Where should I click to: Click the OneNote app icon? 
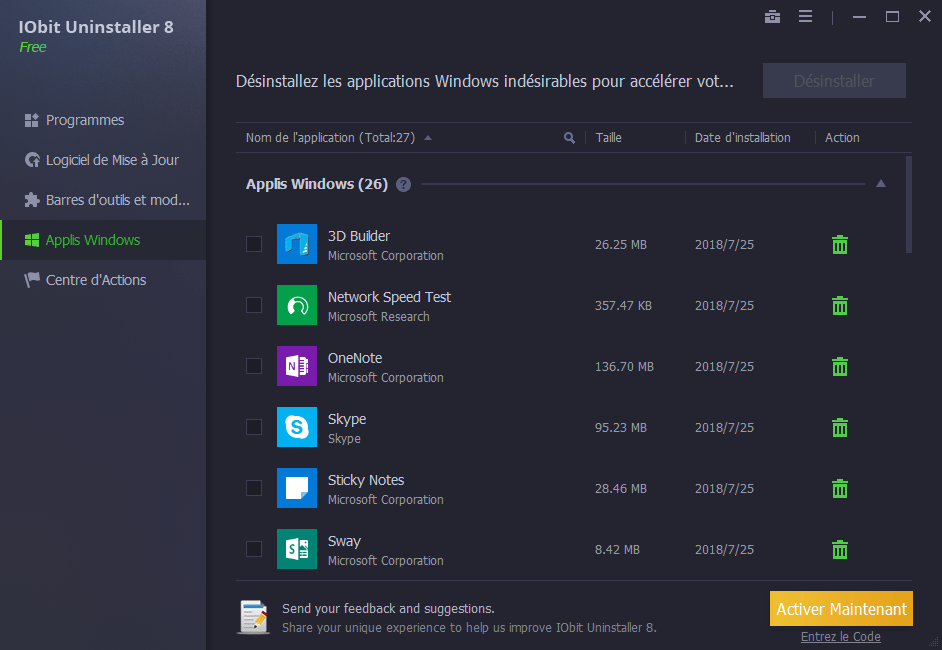point(296,367)
